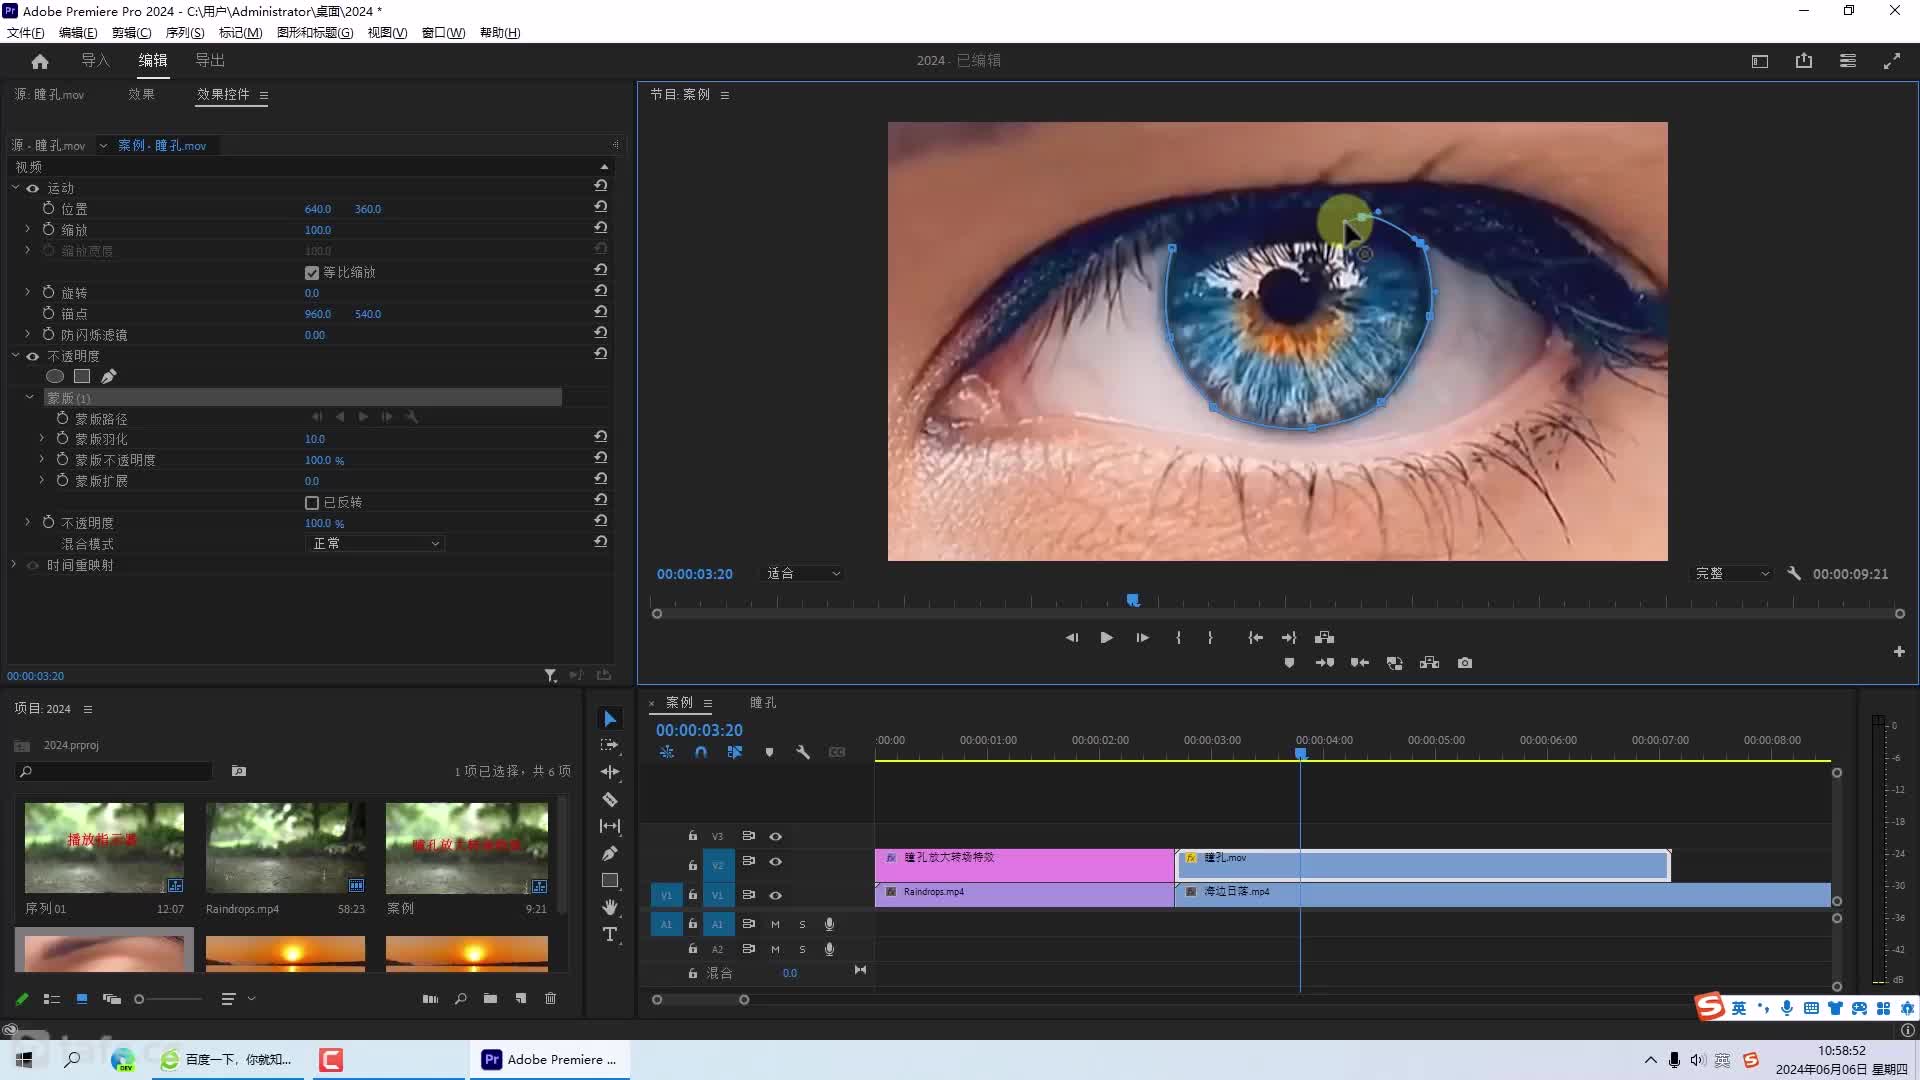Expand the 缩放 scale property
This screenshot has height=1080, width=1920.
click(x=28, y=229)
